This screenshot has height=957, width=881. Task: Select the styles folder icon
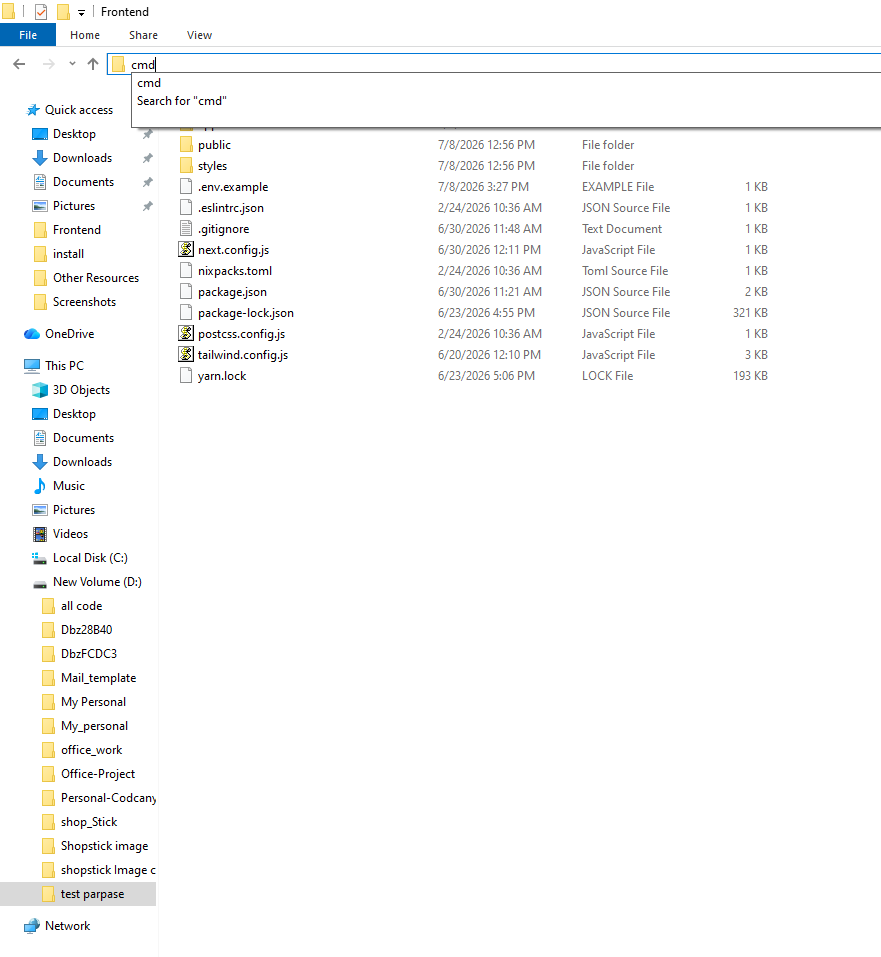click(x=186, y=165)
